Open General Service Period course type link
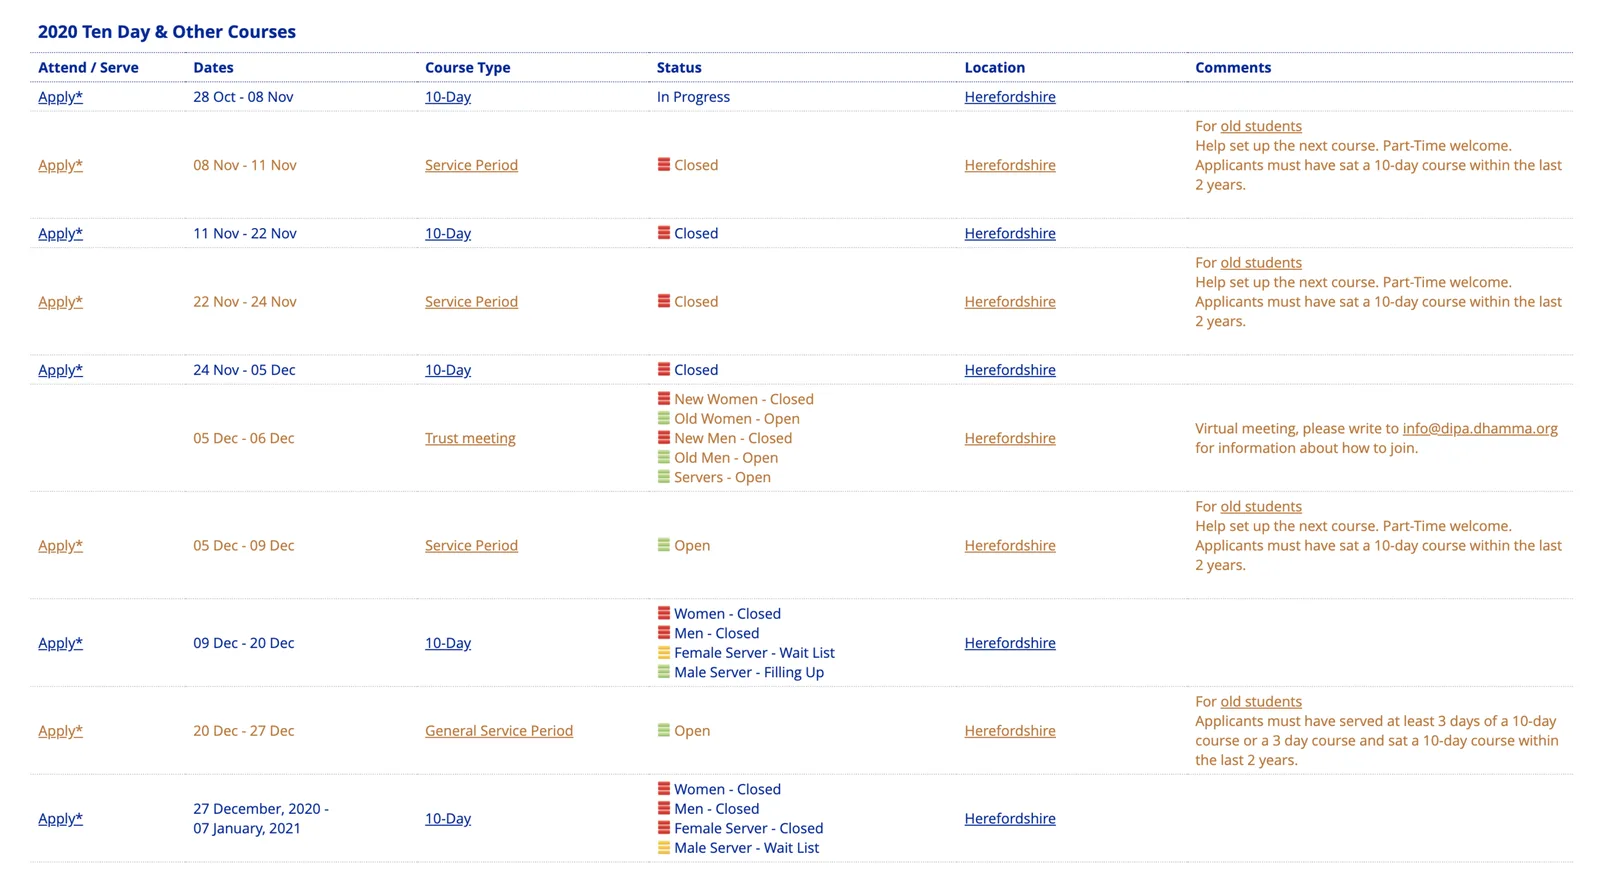The image size is (1600, 881). click(x=499, y=731)
